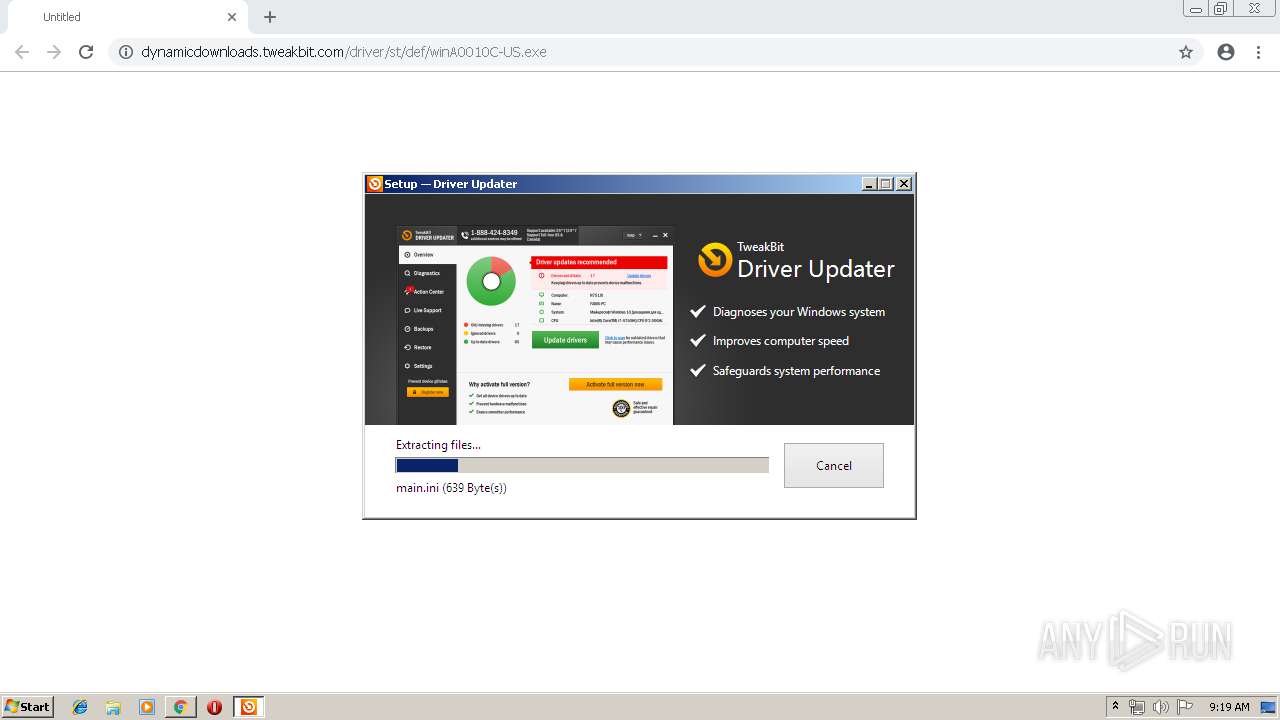
Task: Go forward in Chrome
Action: (x=54, y=52)
